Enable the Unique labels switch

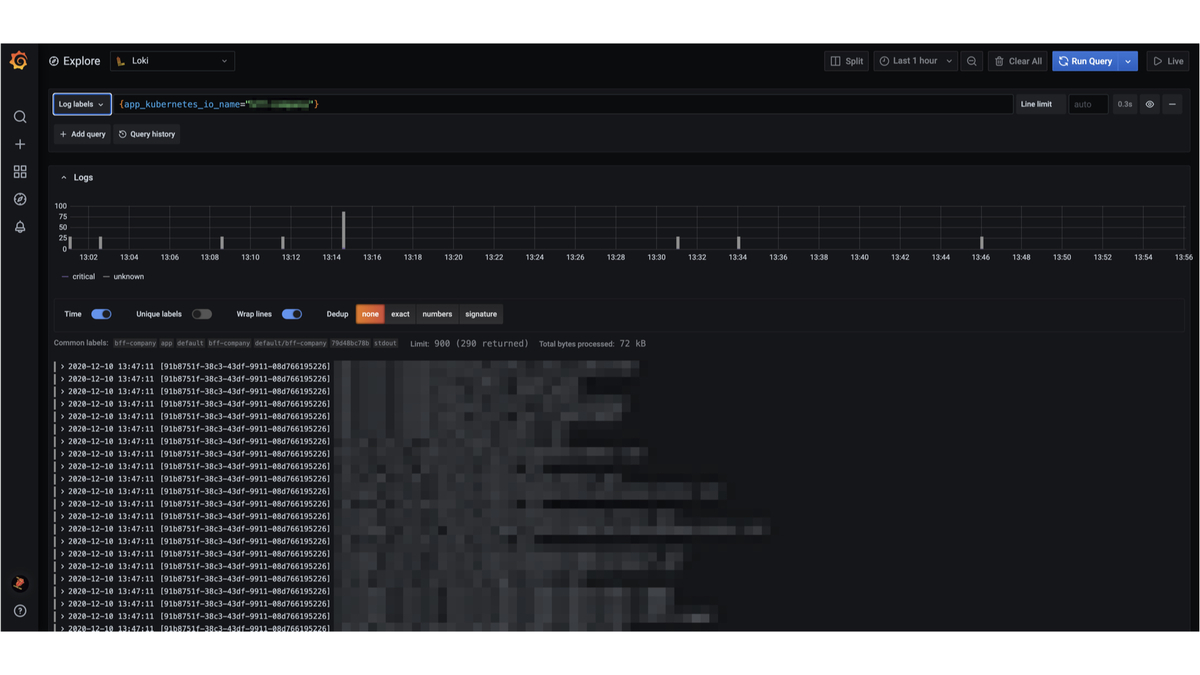[x=202, y=314]
